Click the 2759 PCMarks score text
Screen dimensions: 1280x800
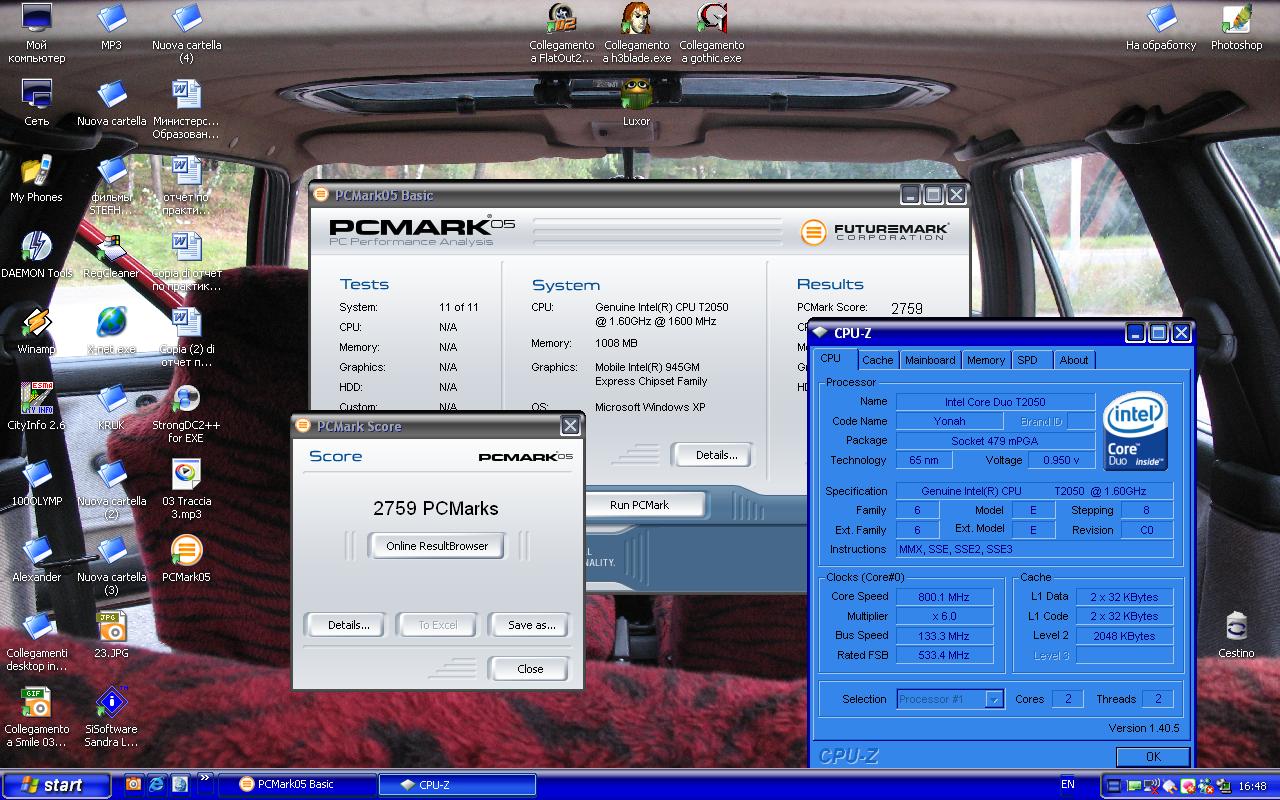[436, 508]
